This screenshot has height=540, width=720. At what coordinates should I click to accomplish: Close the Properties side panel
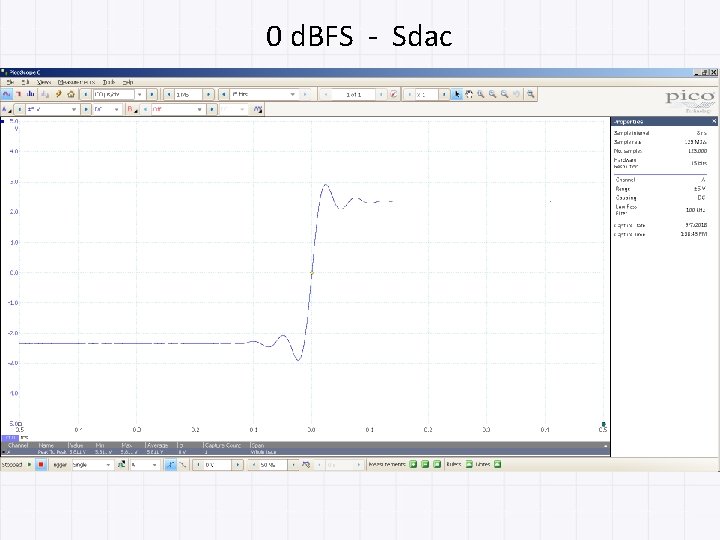pos(714,121)
